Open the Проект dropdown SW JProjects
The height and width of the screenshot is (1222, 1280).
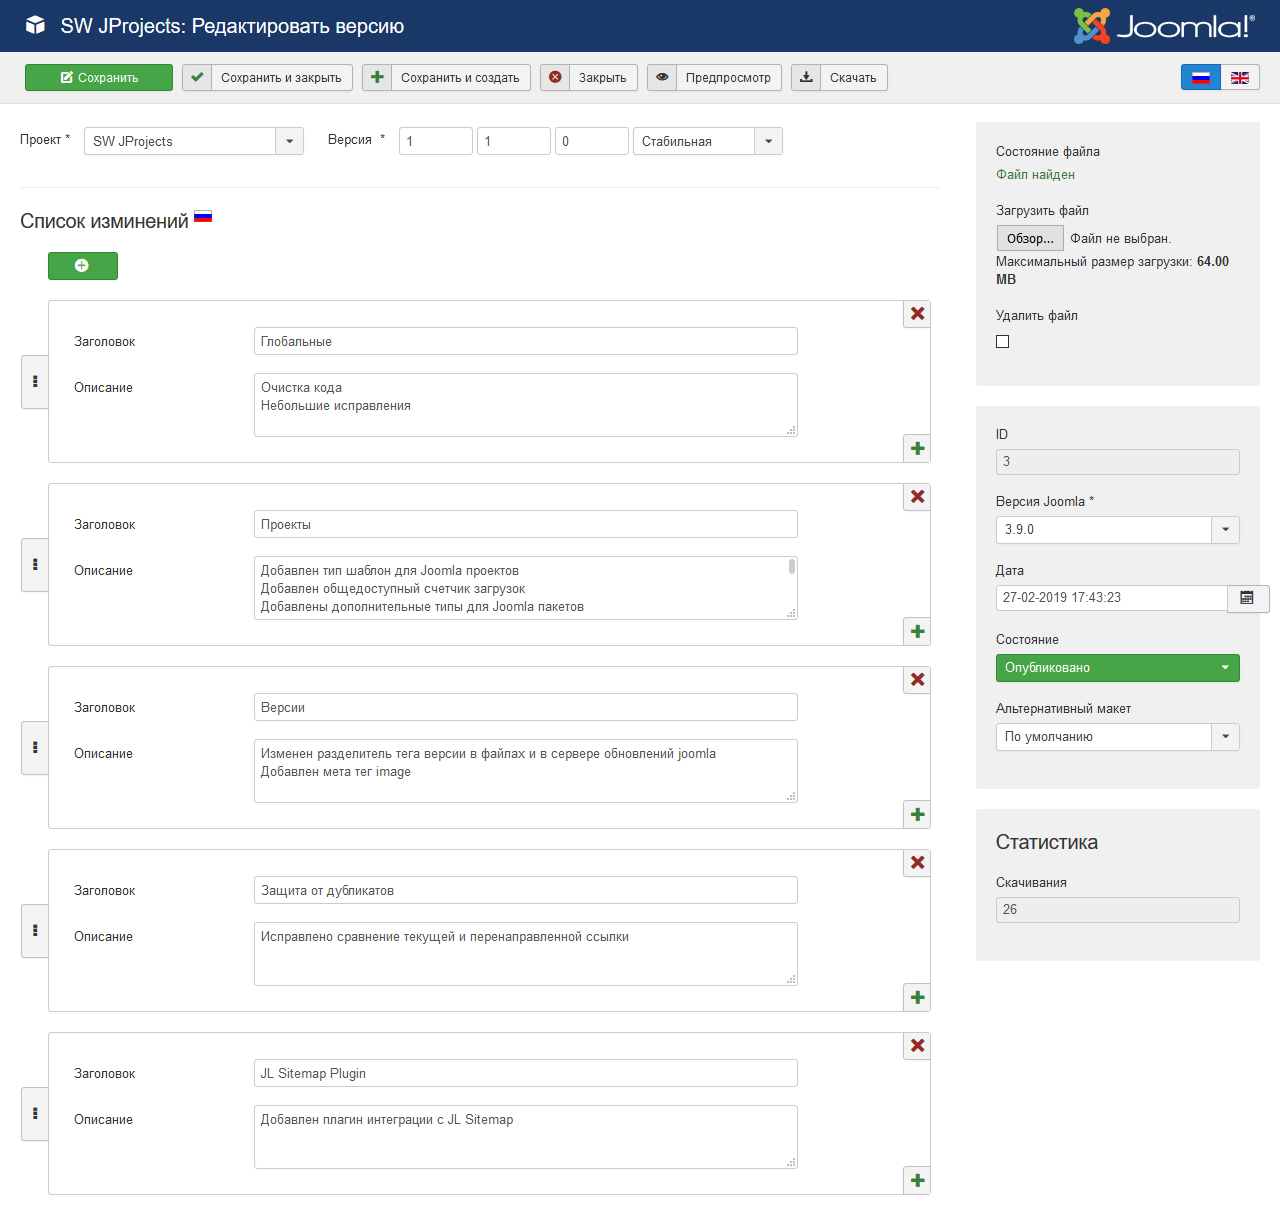tap(194, 141)
